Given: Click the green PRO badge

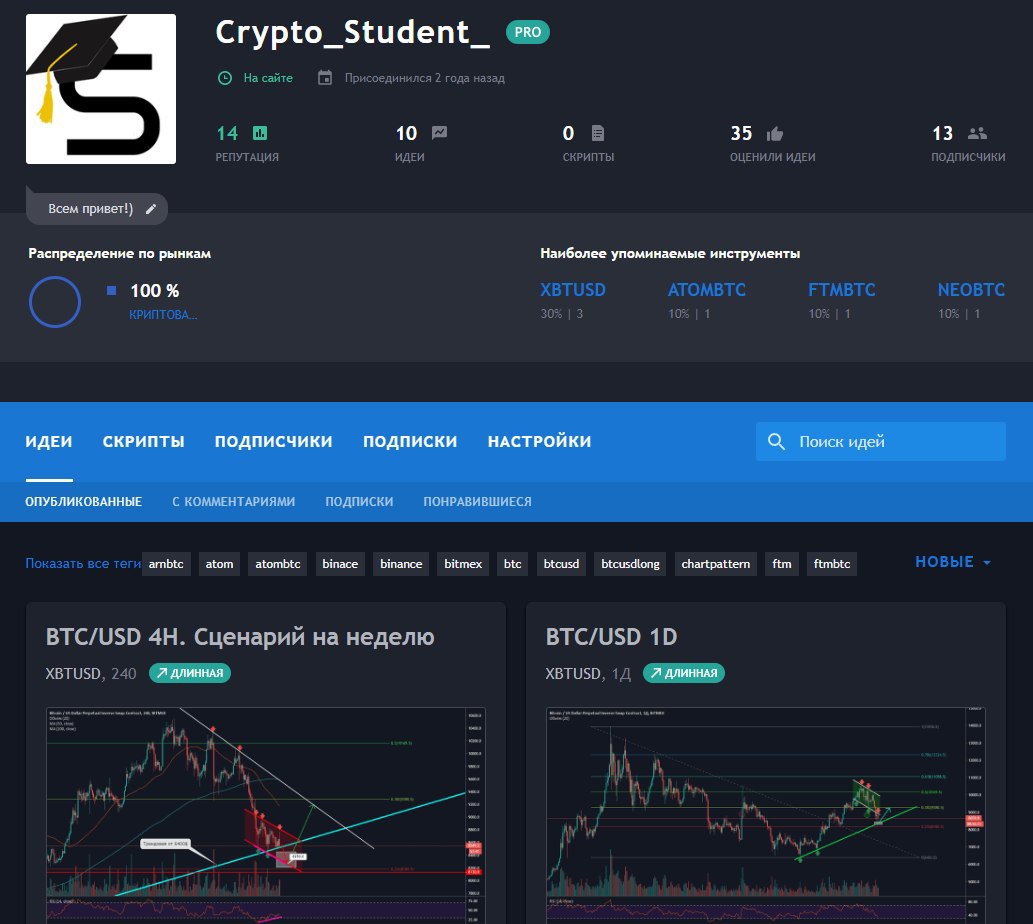Looking at the screenshot, I should [528, 32].
